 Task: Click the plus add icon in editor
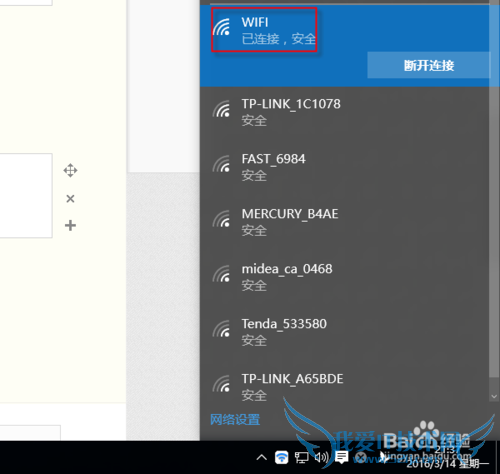coord(70,226)
